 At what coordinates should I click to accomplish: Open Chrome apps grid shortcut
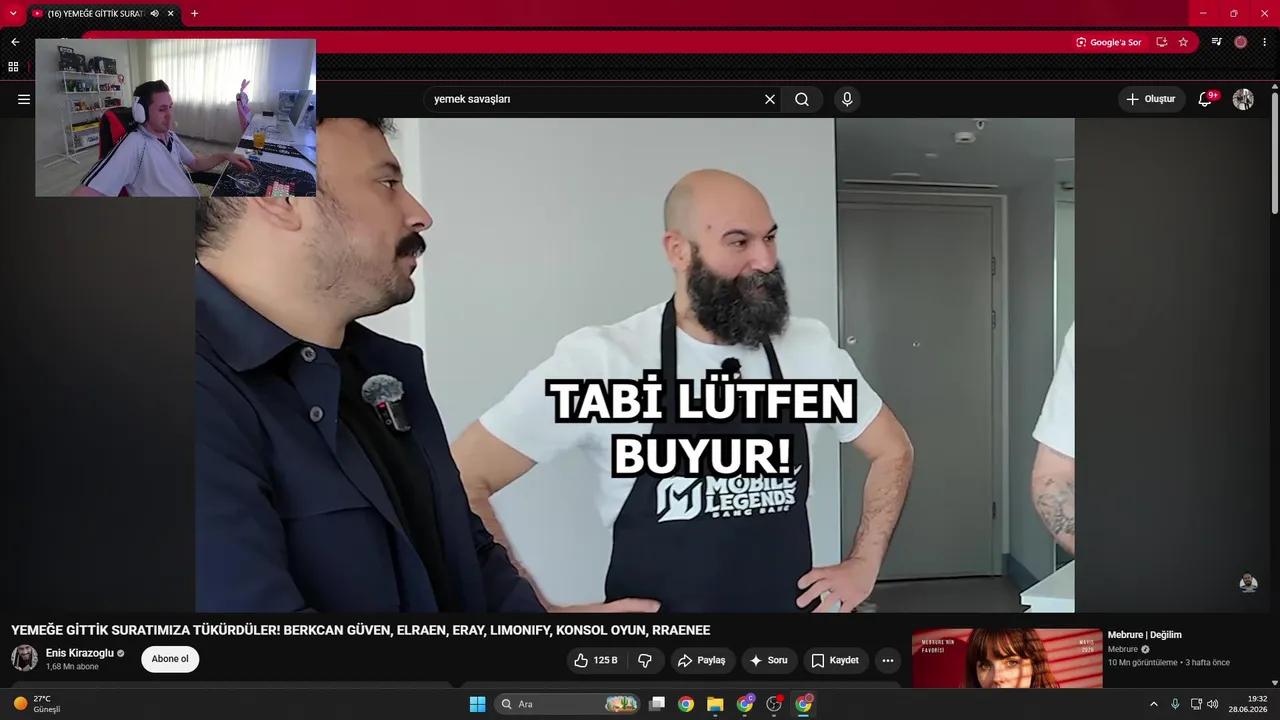click(13, 67)
